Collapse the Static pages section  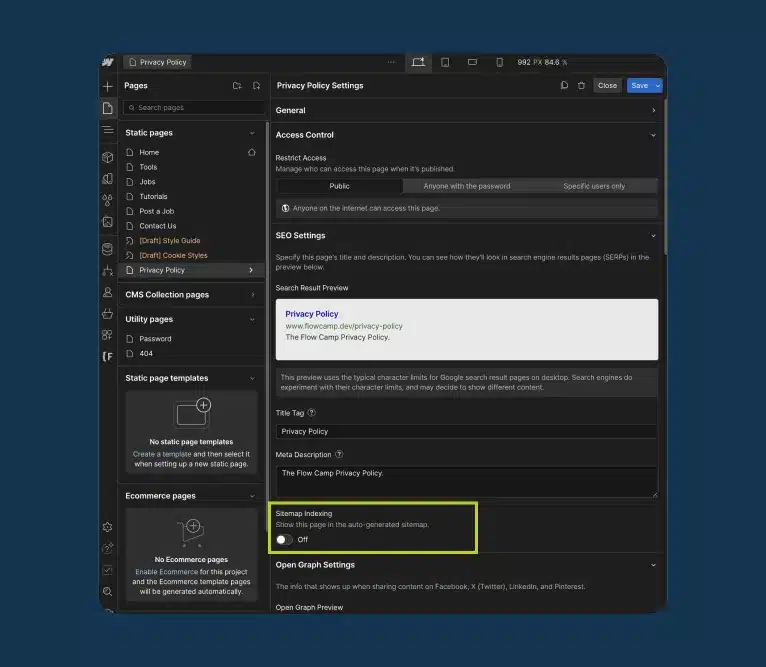[x=252, y=133]
